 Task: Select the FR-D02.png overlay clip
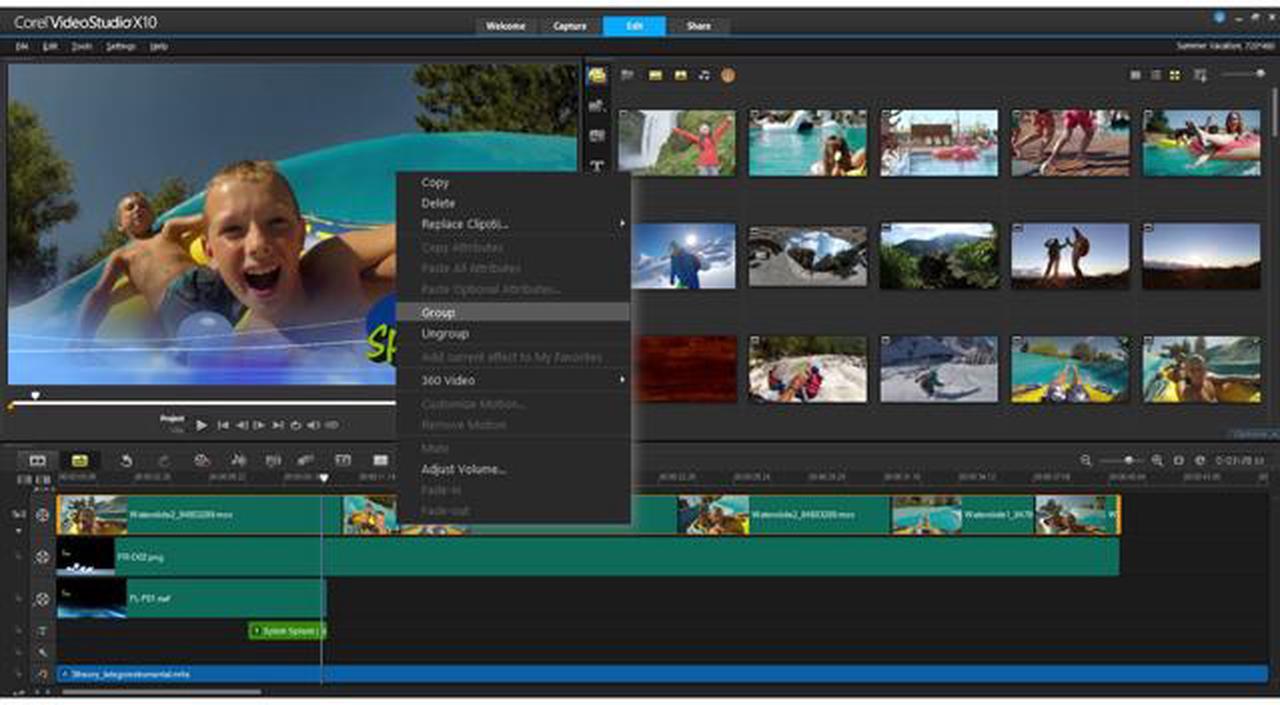coord(588,557)
